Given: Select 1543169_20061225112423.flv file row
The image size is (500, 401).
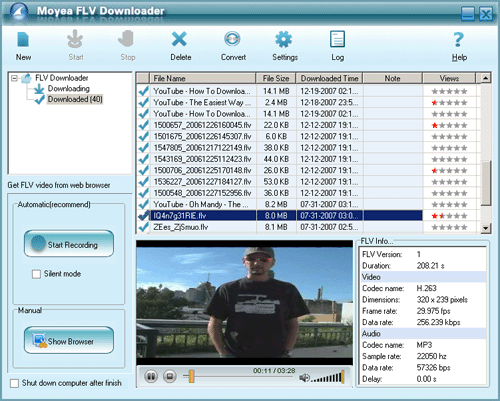Looking at the screenshot, I should 306,159.
